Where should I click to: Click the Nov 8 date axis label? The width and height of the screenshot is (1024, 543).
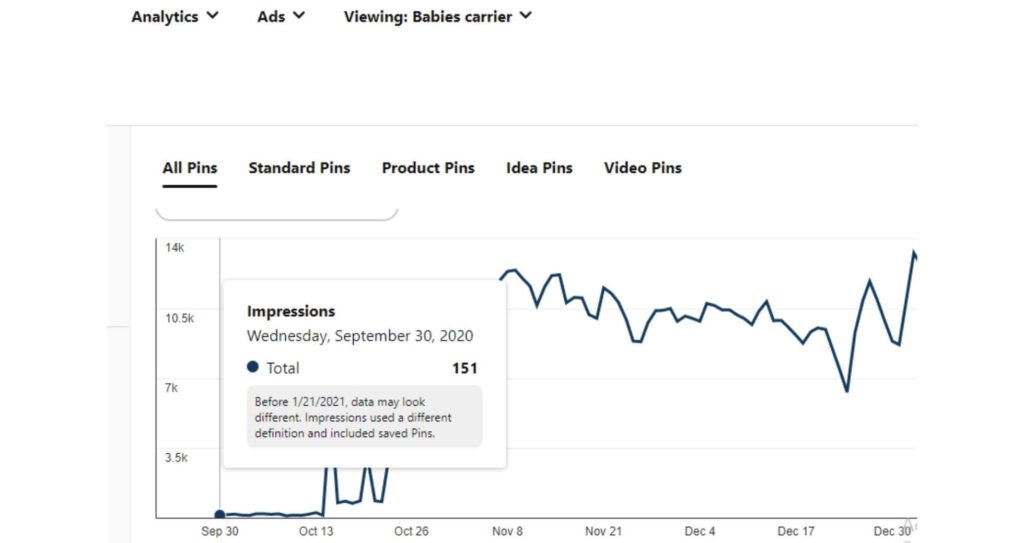(x=506, y=531)
